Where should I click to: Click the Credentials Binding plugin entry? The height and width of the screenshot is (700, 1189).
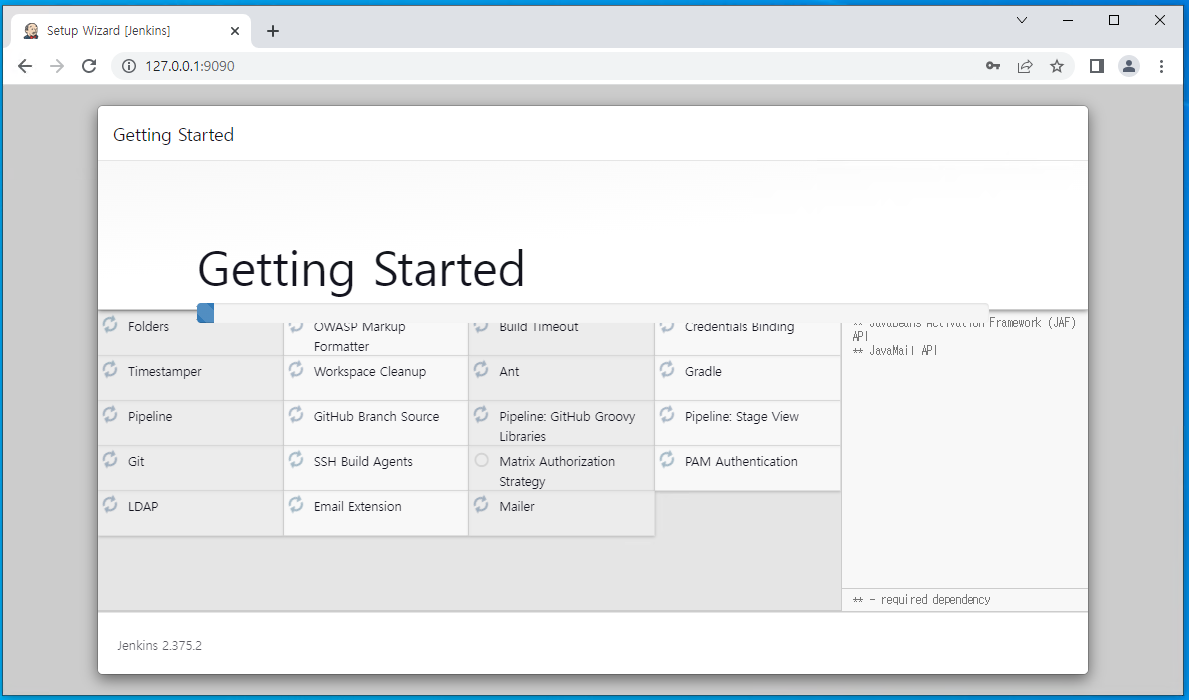pyautogui.click(x=747, y=333)
